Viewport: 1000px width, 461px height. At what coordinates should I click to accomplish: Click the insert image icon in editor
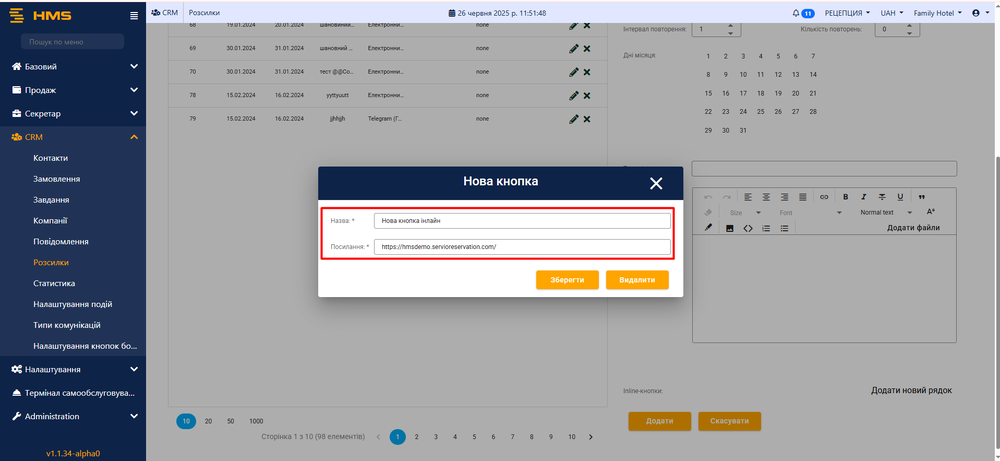tap(729, 228)
